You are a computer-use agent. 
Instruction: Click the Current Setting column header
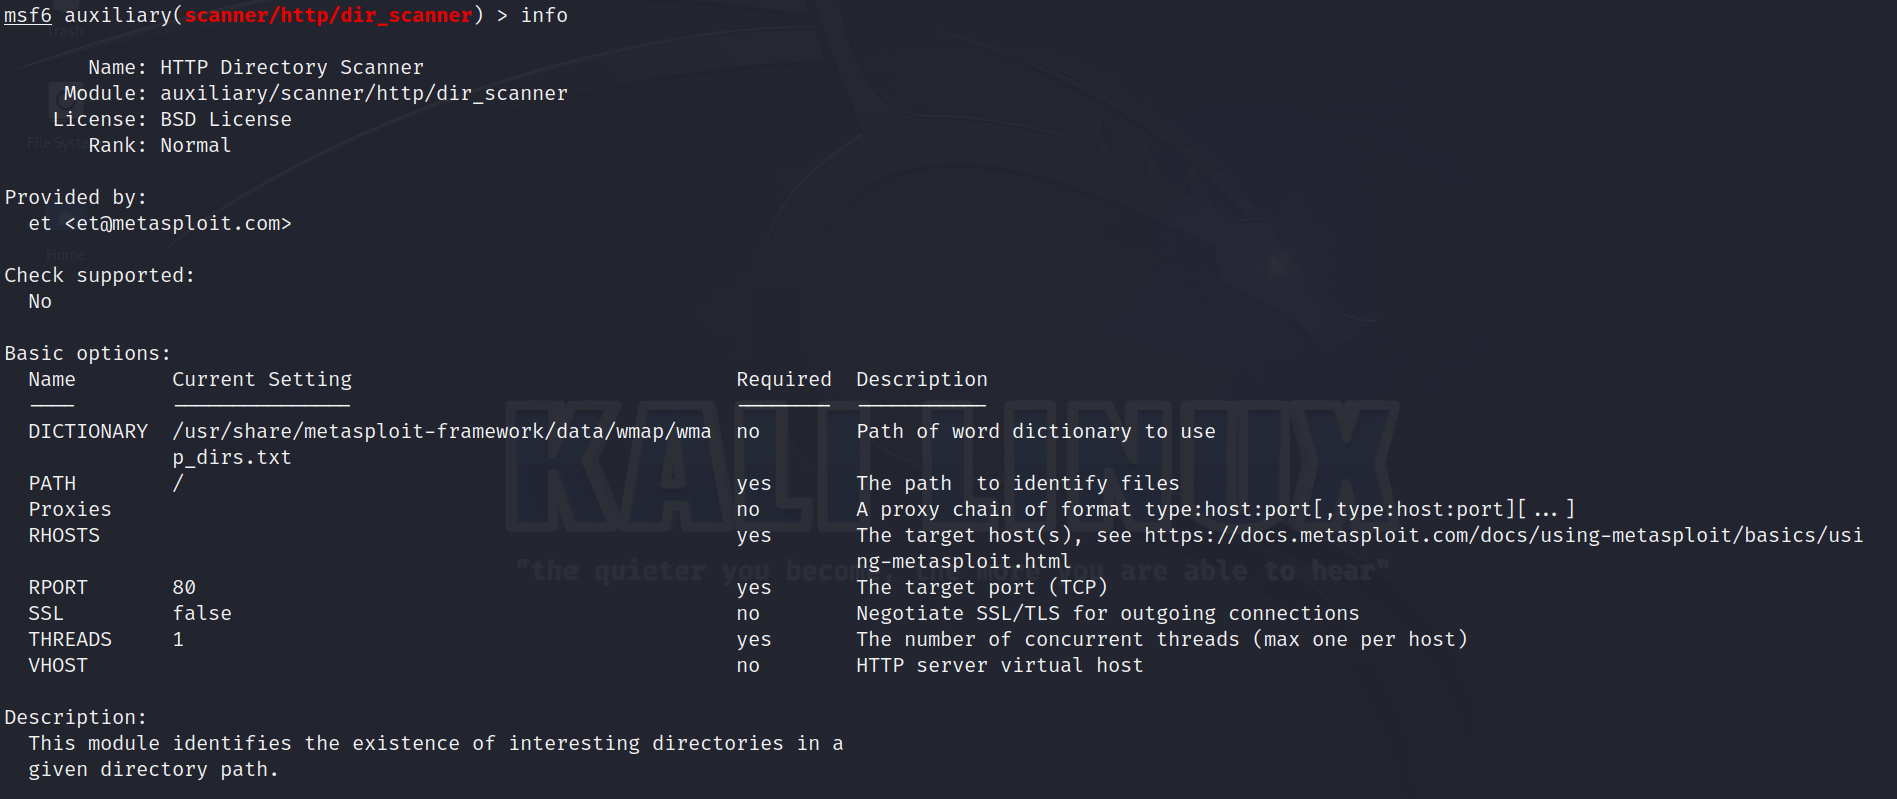(262, 379)
